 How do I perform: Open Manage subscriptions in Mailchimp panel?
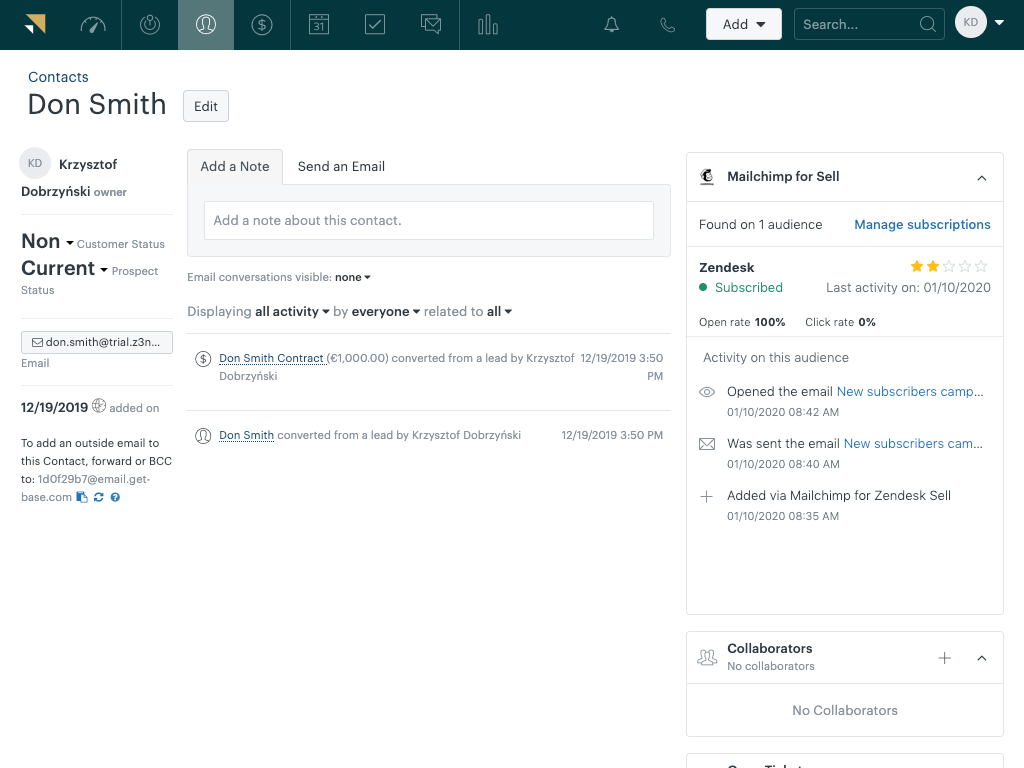922,224
